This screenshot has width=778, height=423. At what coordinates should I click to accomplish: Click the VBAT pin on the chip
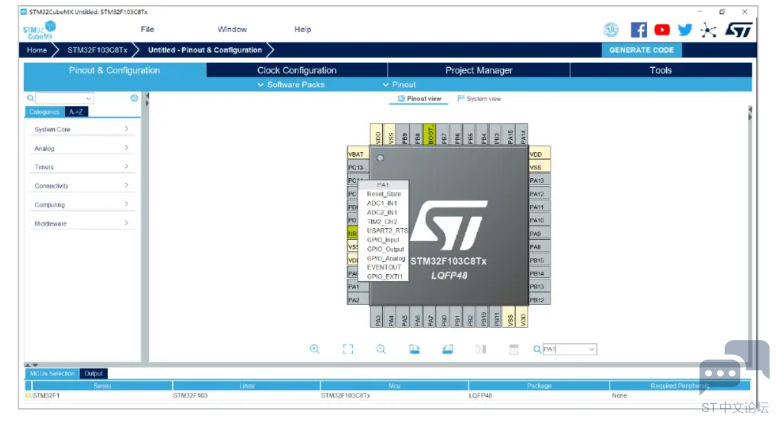358,154
